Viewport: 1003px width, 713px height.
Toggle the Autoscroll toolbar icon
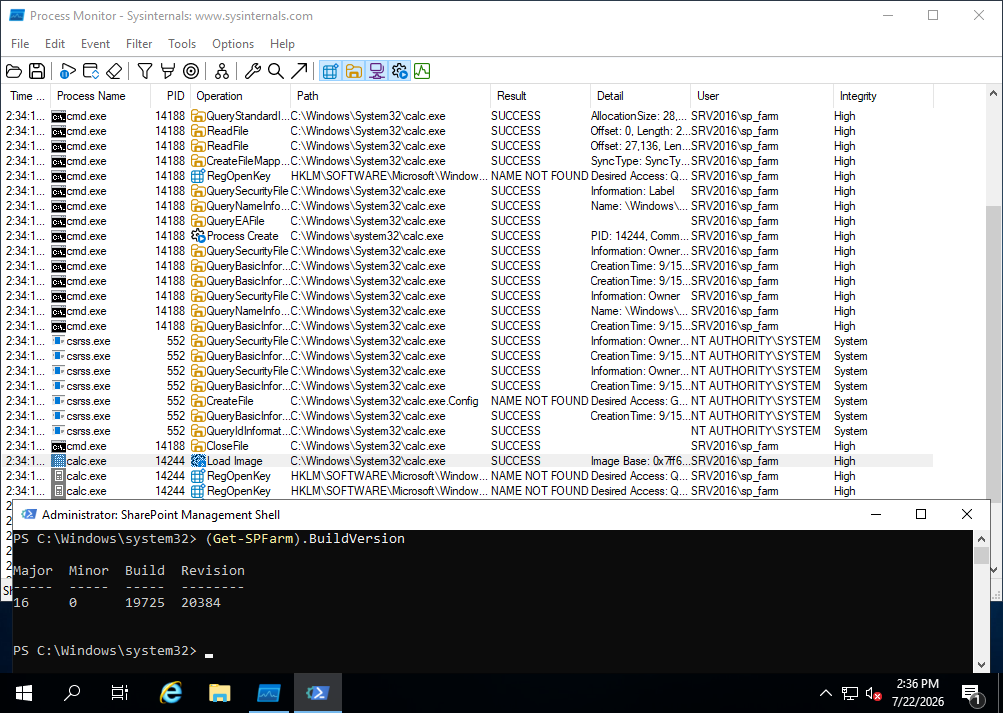click(x=91, y=71)
